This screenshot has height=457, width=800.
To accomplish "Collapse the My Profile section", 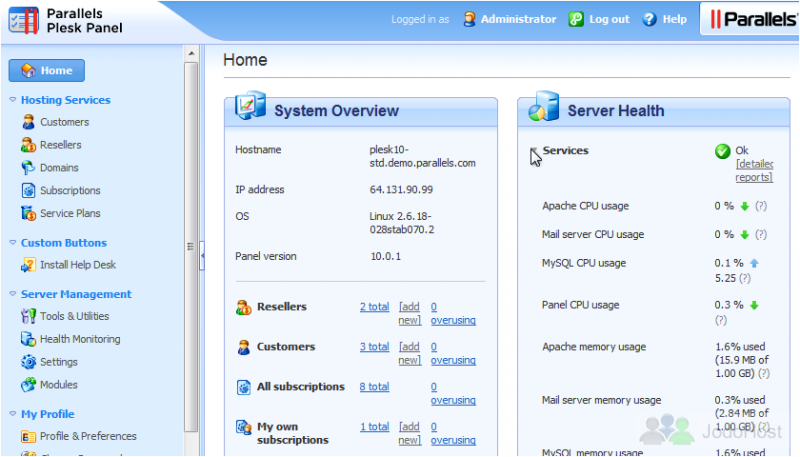I will point(13,414).
